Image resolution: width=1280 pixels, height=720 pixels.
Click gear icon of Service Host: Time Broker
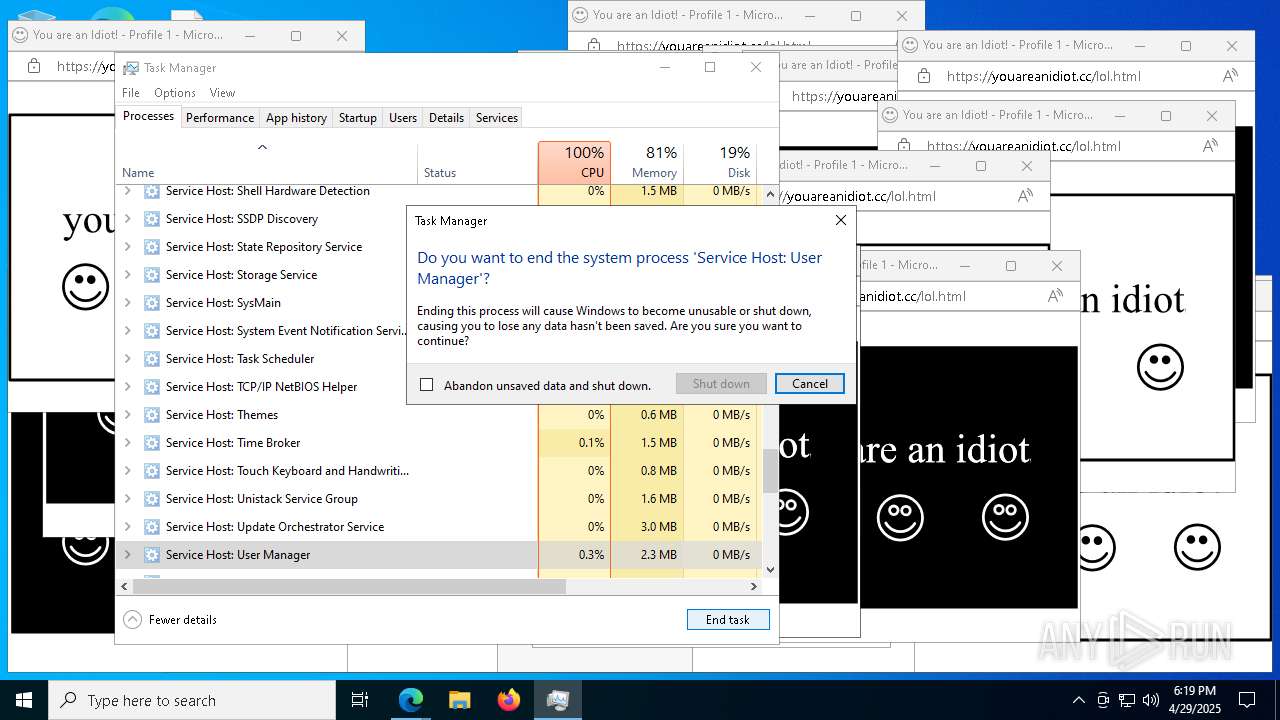pyautogui.click(x=152, y=443)
